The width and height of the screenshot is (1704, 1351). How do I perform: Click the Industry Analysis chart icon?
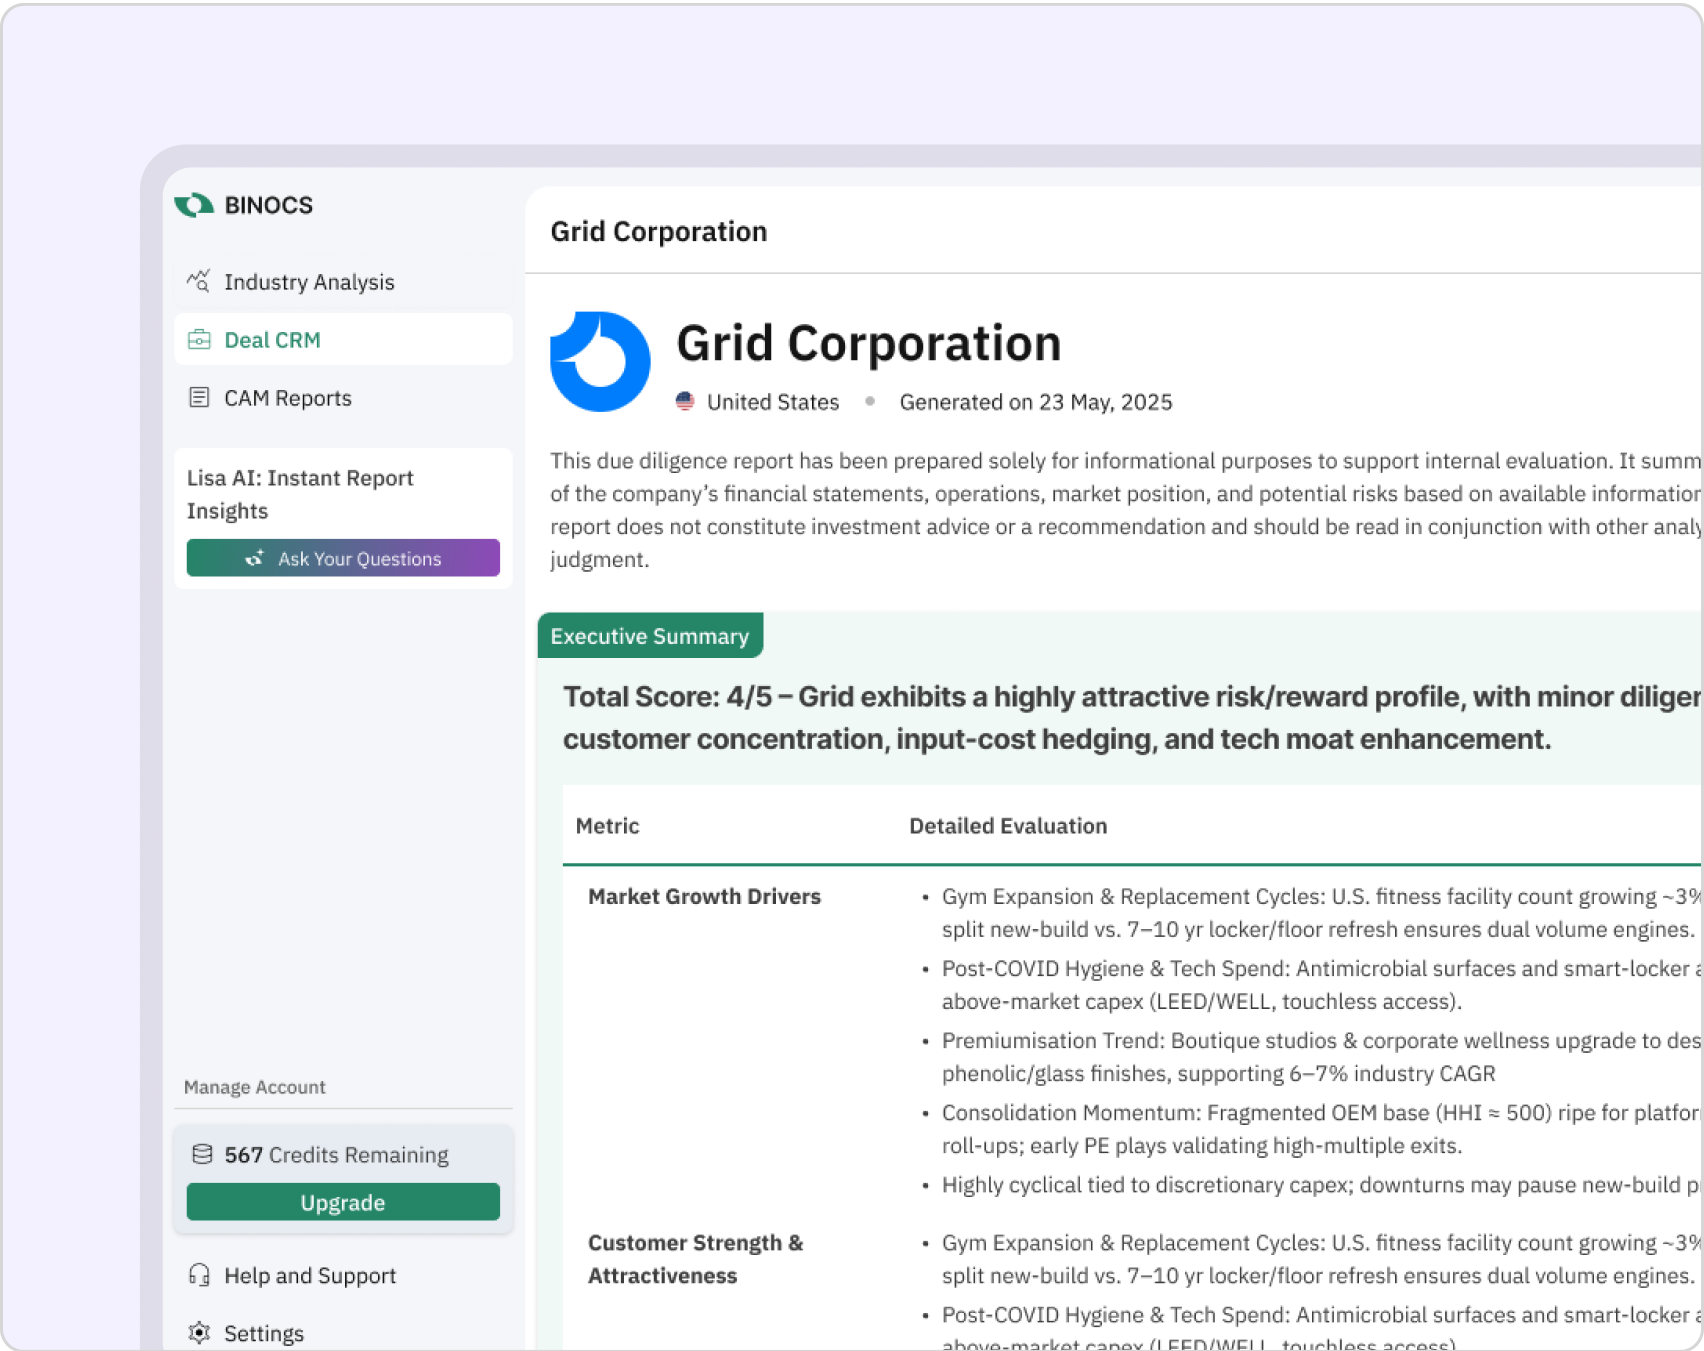[x=199, y=281]
